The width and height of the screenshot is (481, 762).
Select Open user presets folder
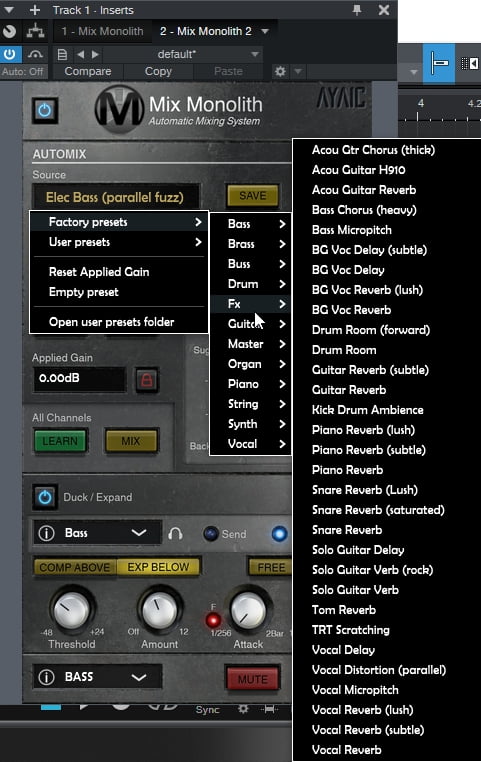click(111, 322)
